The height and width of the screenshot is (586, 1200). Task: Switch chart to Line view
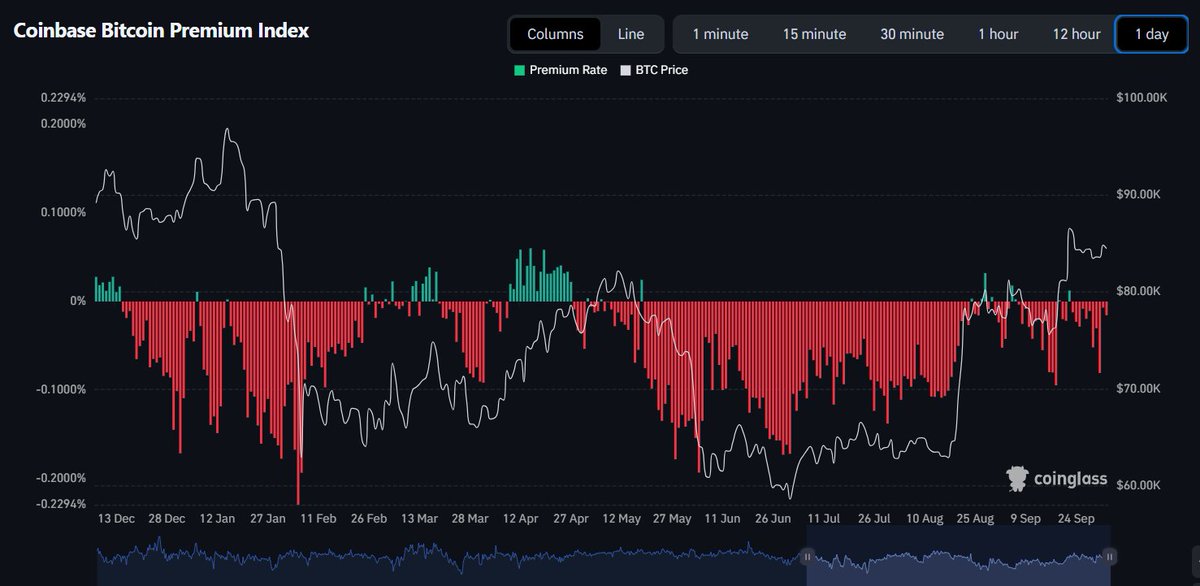click(631, 34)
